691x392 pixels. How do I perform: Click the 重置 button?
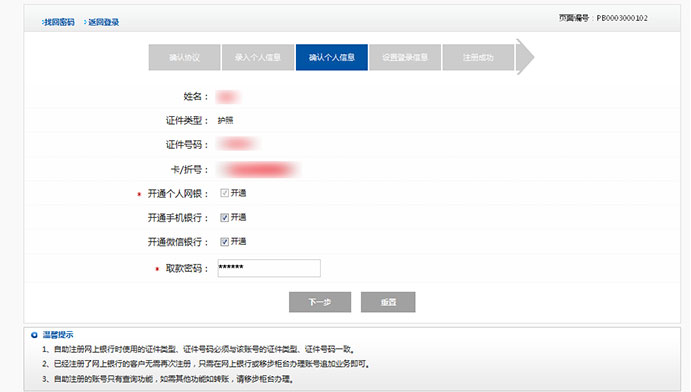click(388, 302)
